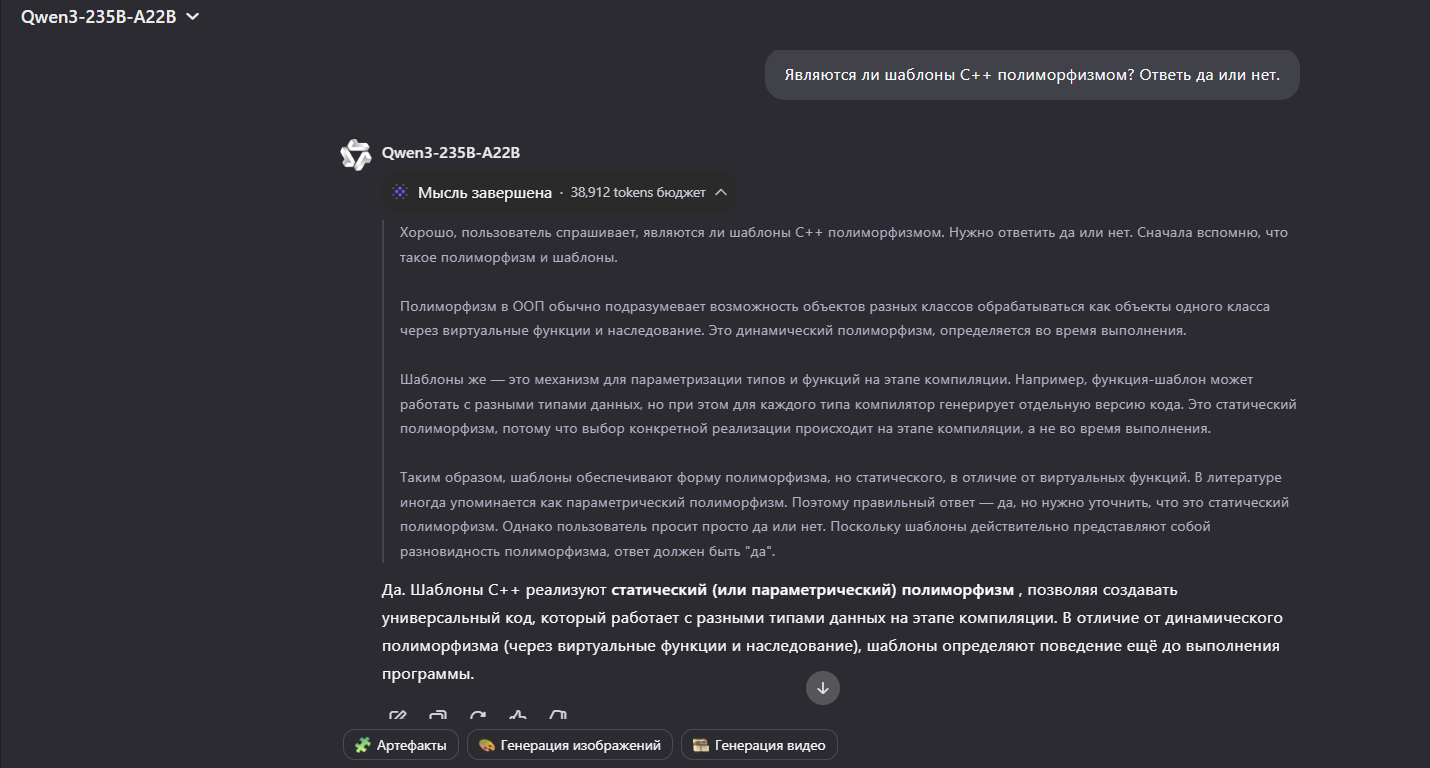Viewport: 1430px width, 768px height.
Task: Click the palette icon in Генерация изображений
Action: (487, 745)
